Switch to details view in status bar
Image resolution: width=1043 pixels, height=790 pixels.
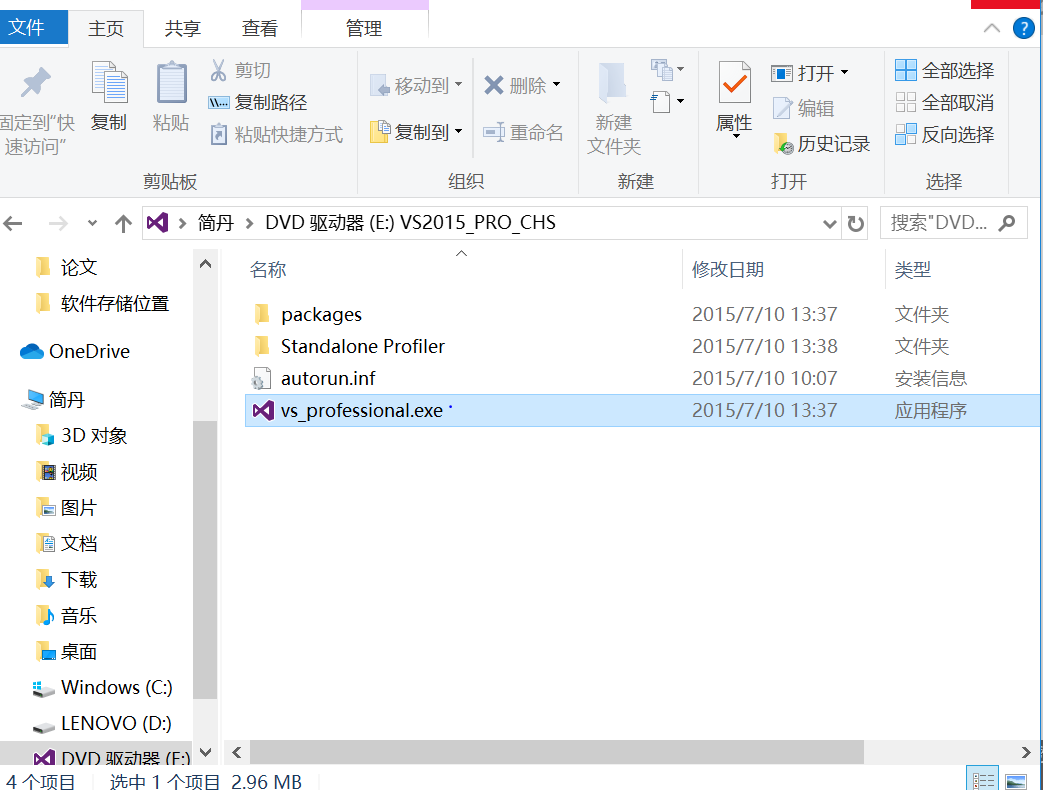(984, 780)
